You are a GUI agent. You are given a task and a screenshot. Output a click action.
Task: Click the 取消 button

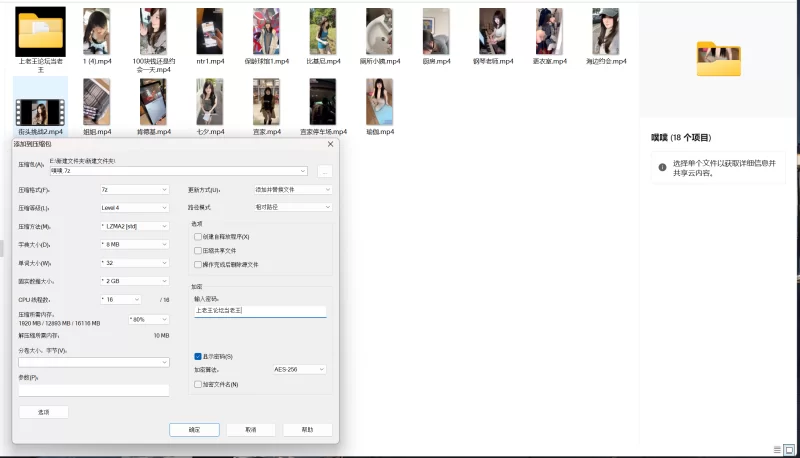click(x=251, y=429)
